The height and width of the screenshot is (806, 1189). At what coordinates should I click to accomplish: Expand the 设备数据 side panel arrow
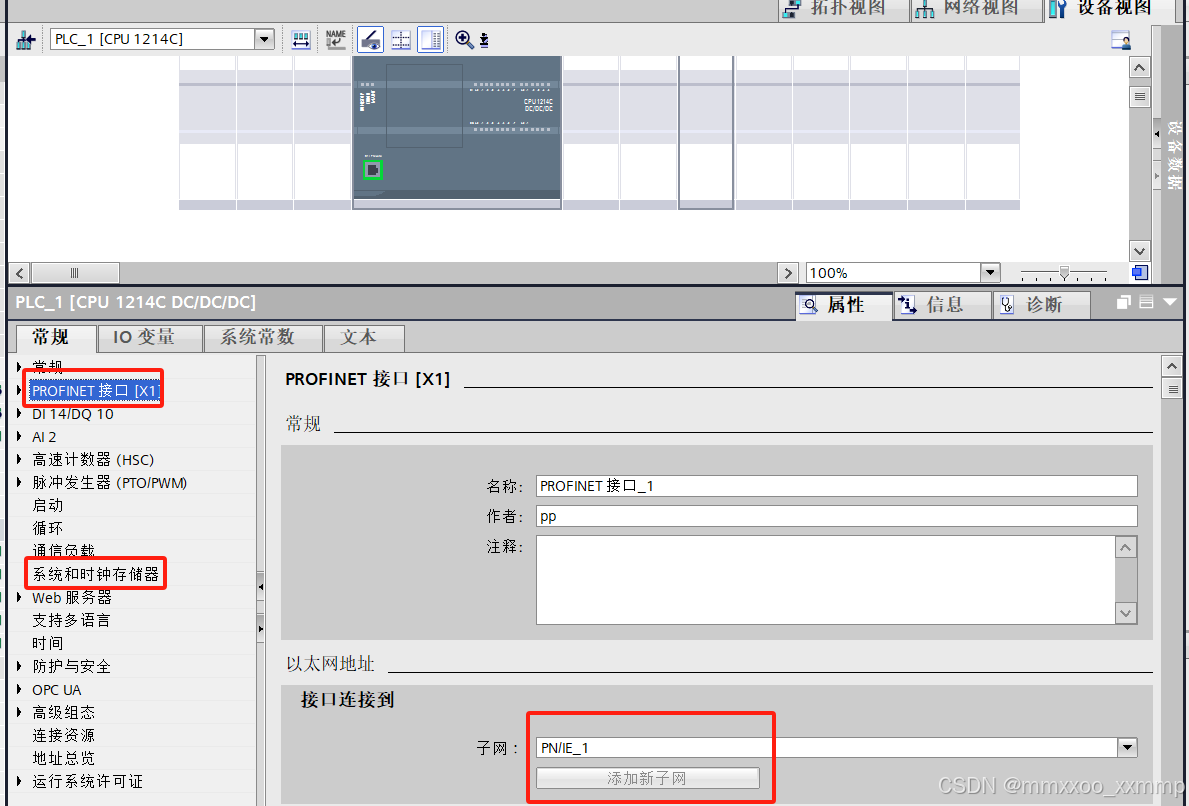coord(1157,134)
